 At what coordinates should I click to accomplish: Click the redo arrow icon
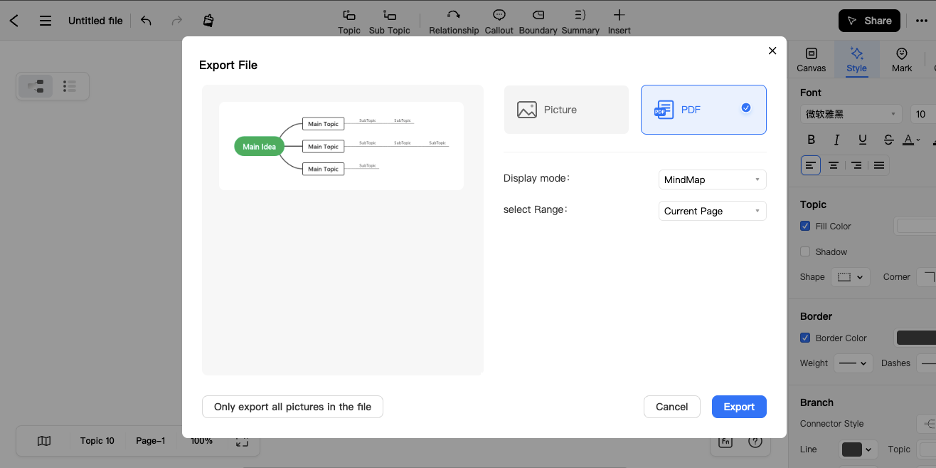177,21
